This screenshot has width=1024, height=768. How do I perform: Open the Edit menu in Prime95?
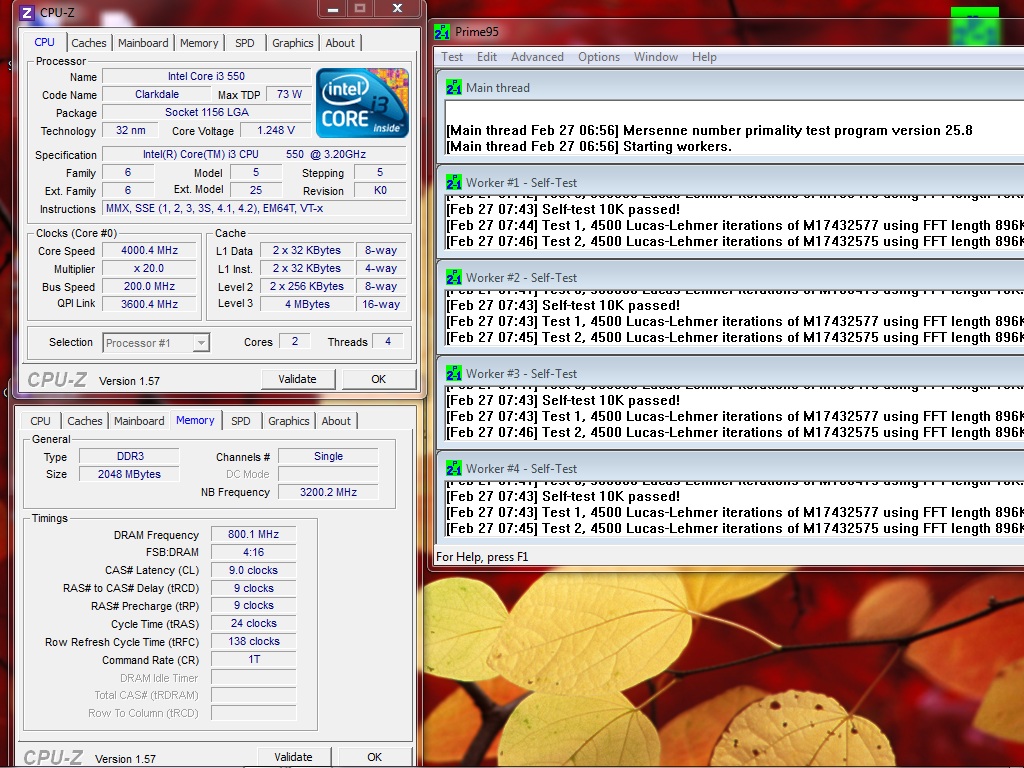(x=487, y=57)
